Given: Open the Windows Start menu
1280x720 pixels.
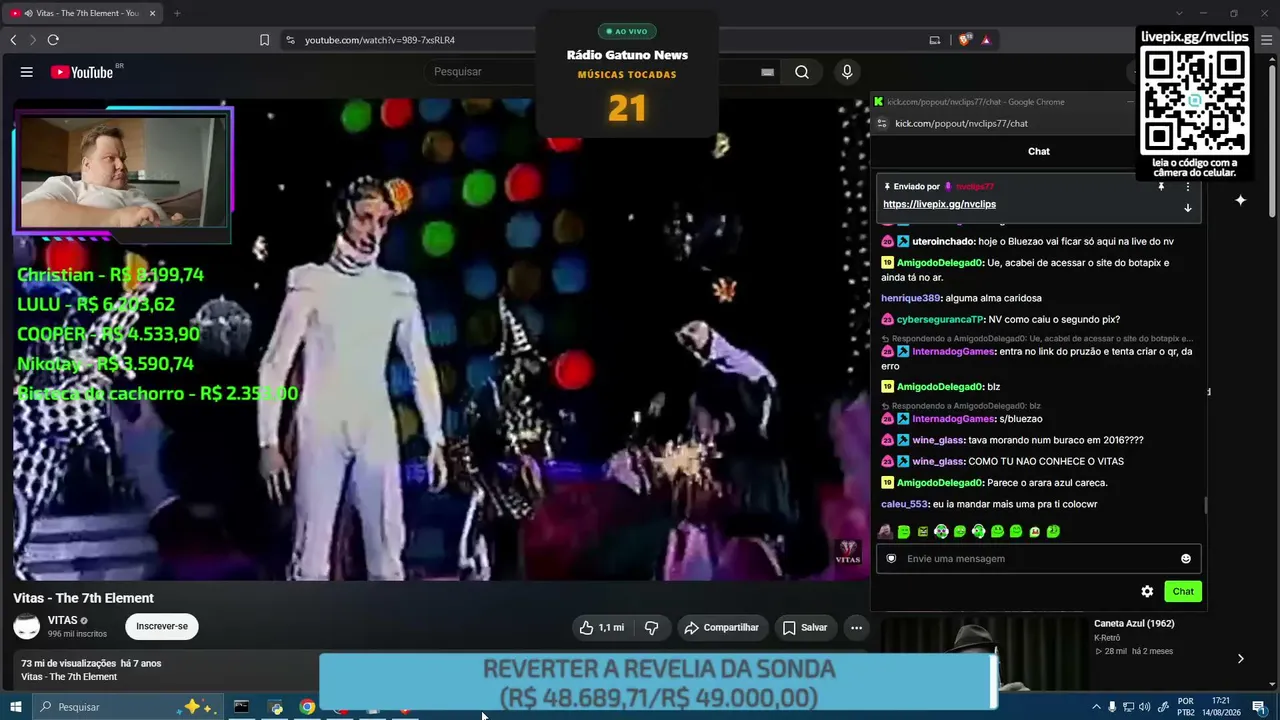Looking at the screenshot, I should point(16,707).
